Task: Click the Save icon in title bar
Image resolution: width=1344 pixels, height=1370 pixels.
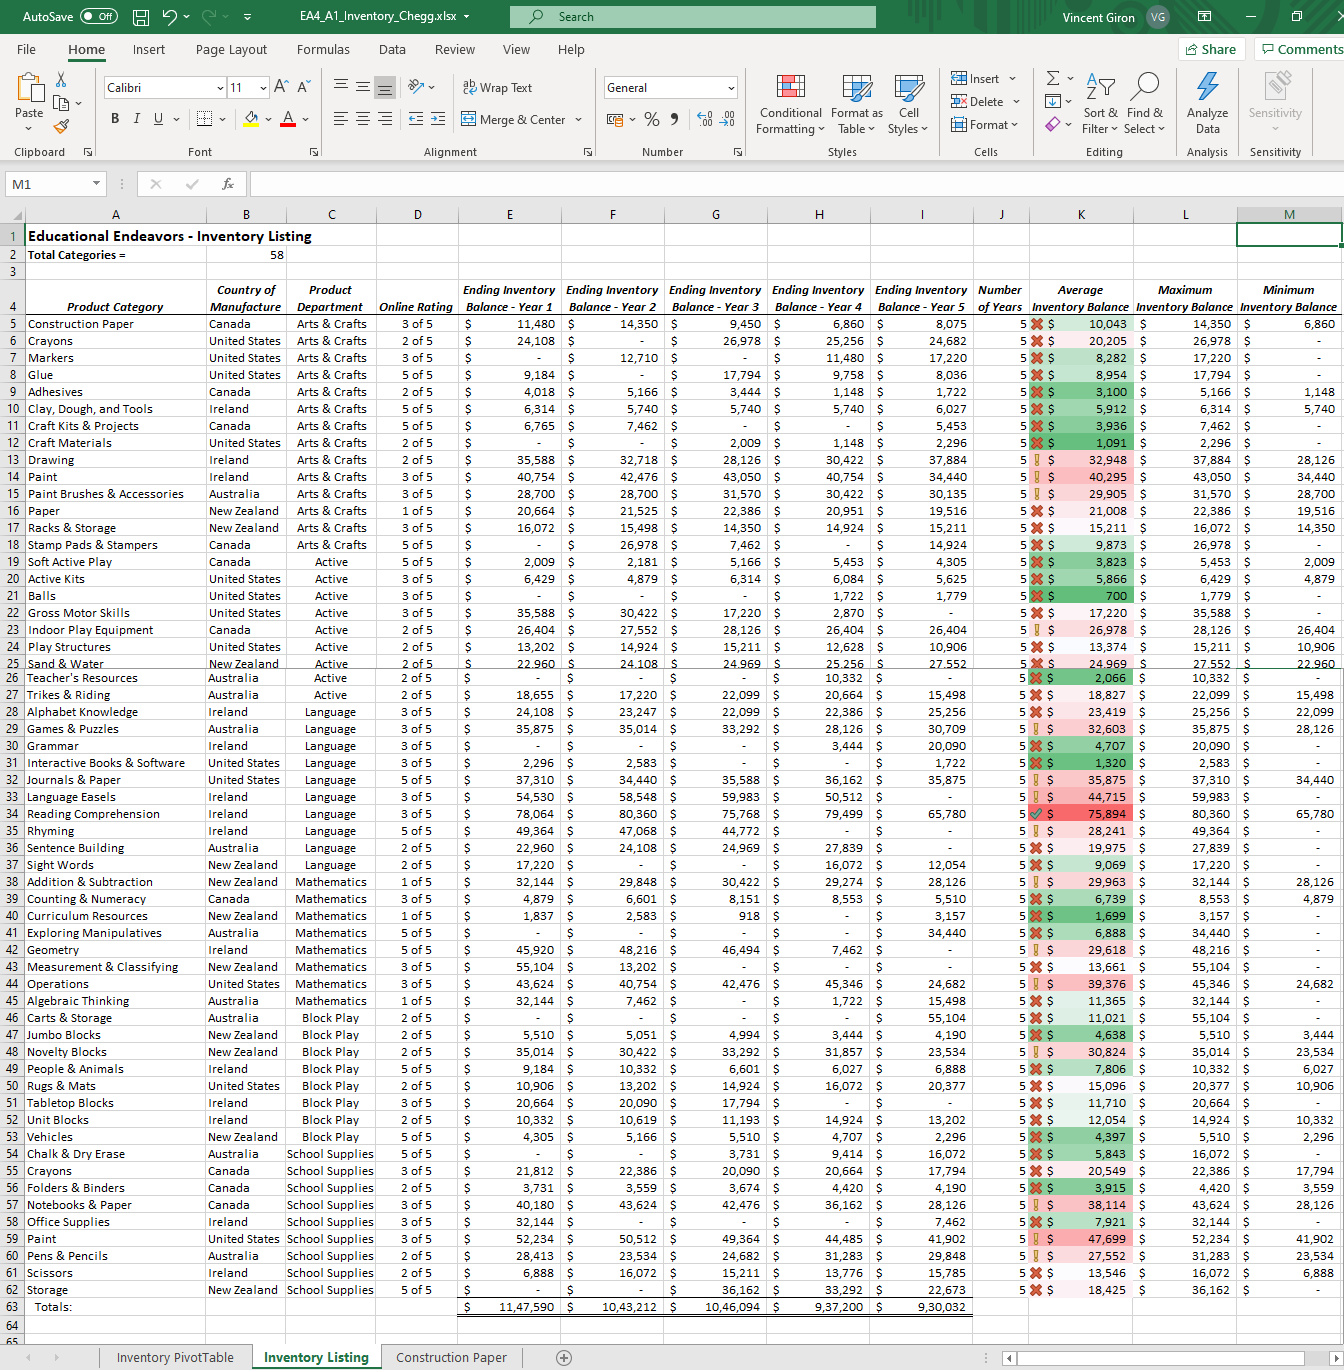Action: pyautogui.click(x=141, y=17)
